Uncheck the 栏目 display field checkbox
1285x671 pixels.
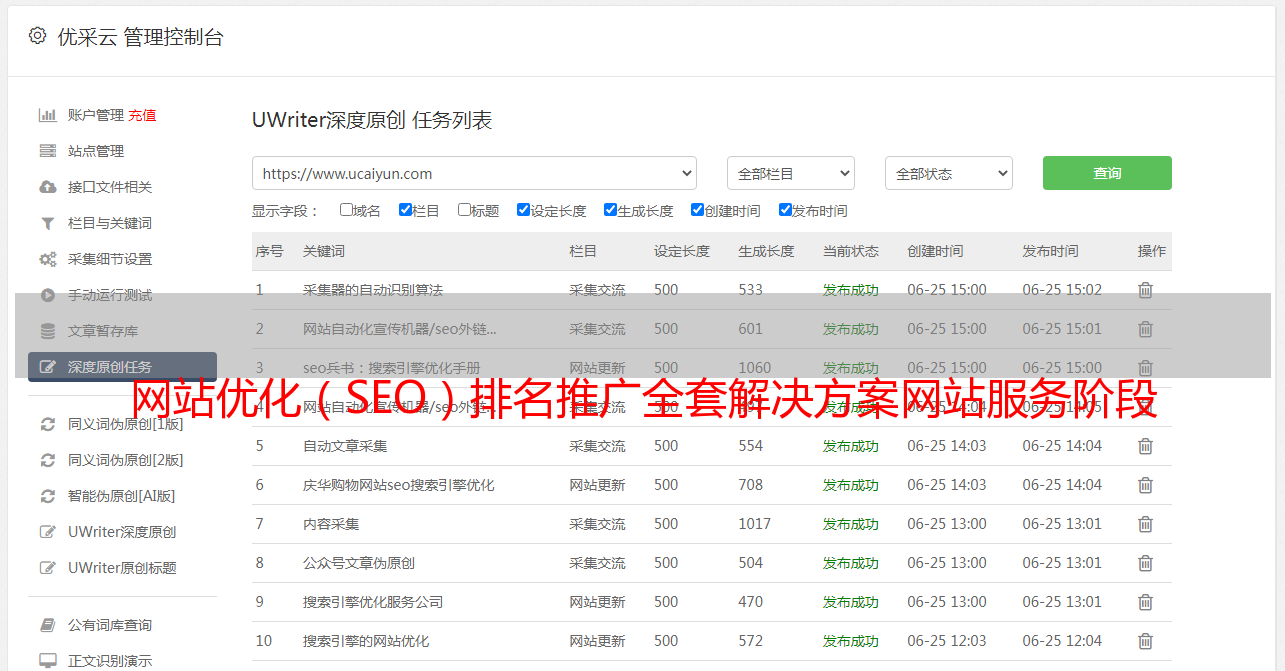coord(405,210)
